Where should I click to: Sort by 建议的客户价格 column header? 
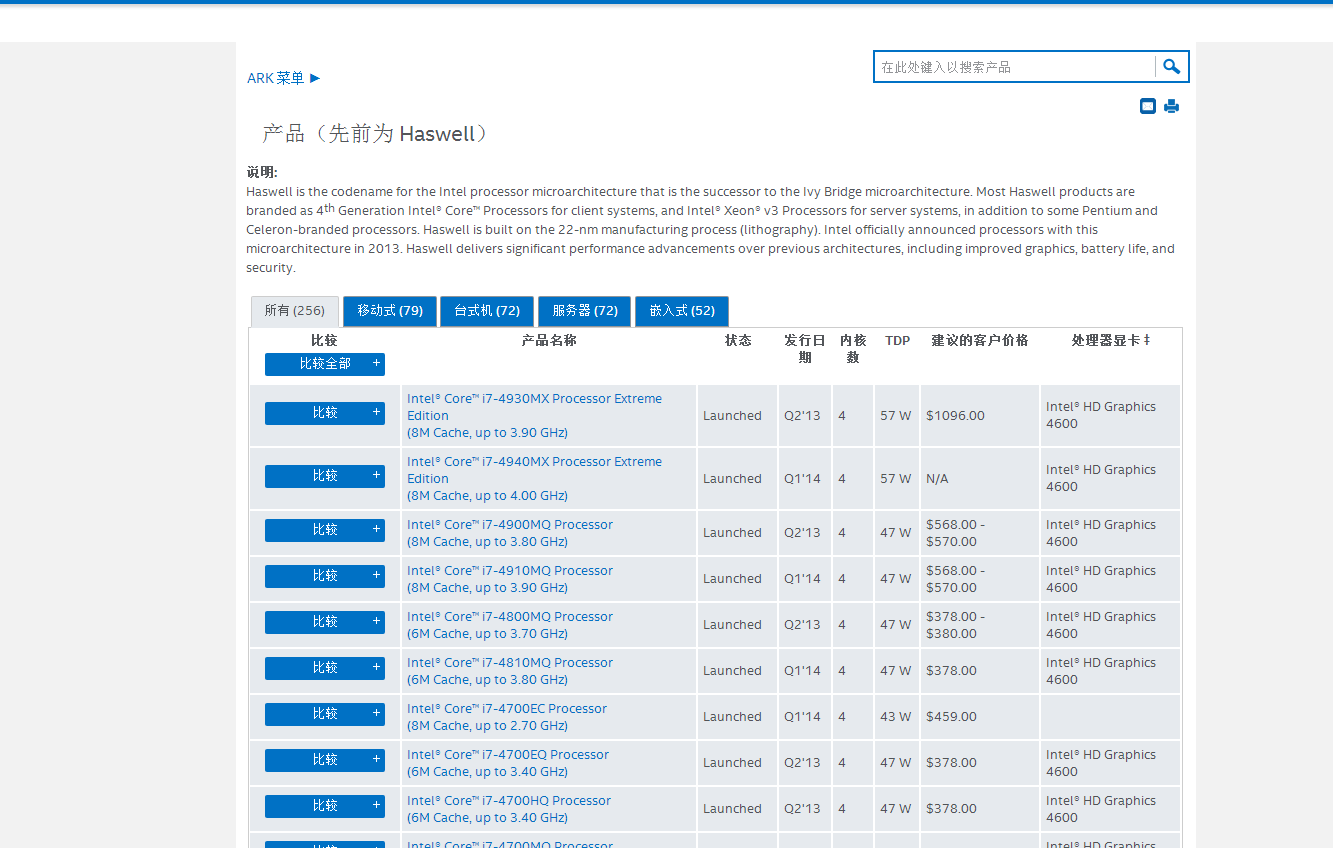pos(980,341)
